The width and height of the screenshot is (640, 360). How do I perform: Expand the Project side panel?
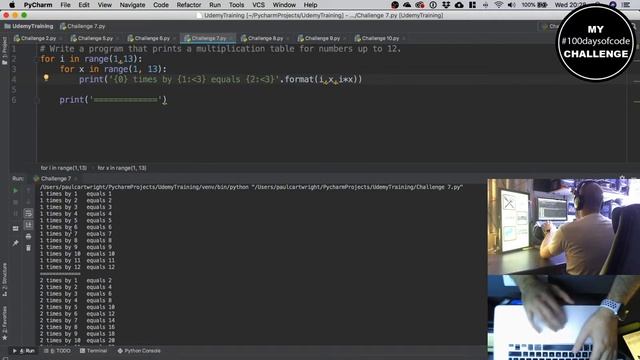(x=4, y=51)
